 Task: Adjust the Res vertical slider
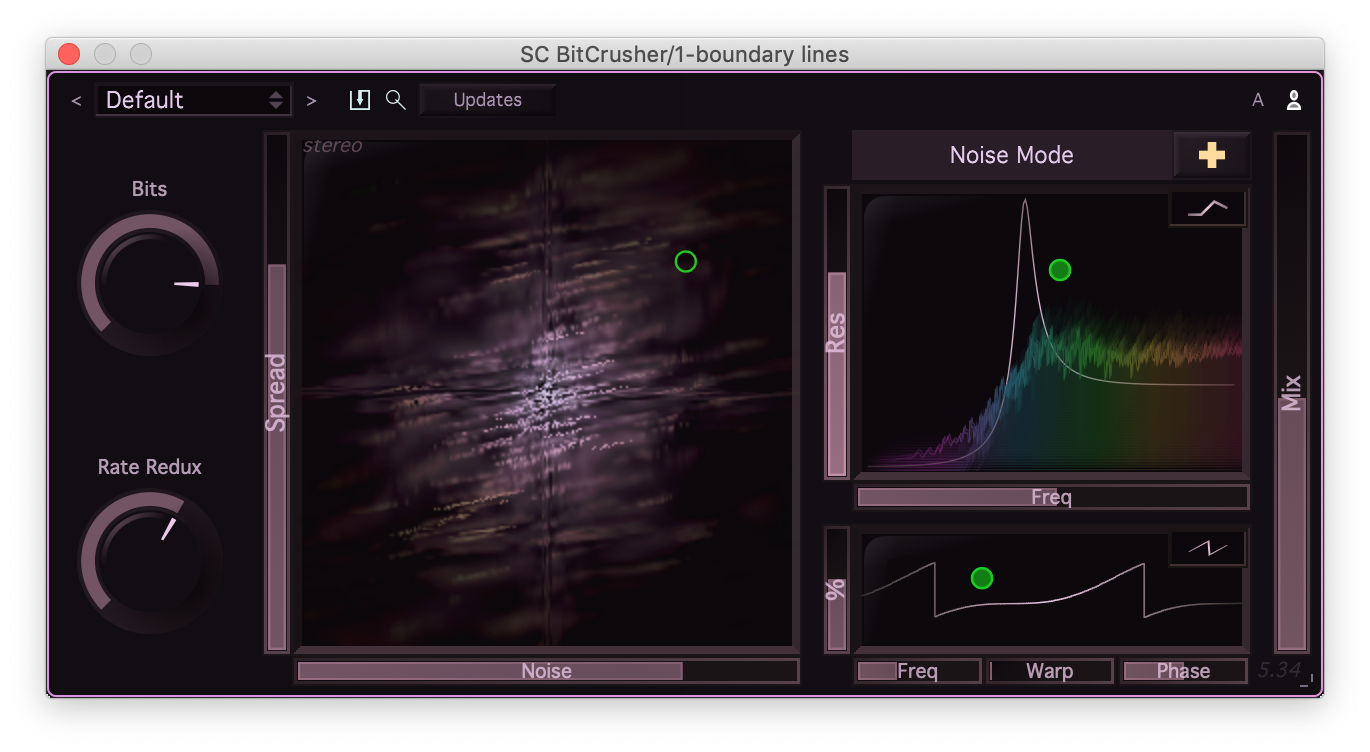836,333
